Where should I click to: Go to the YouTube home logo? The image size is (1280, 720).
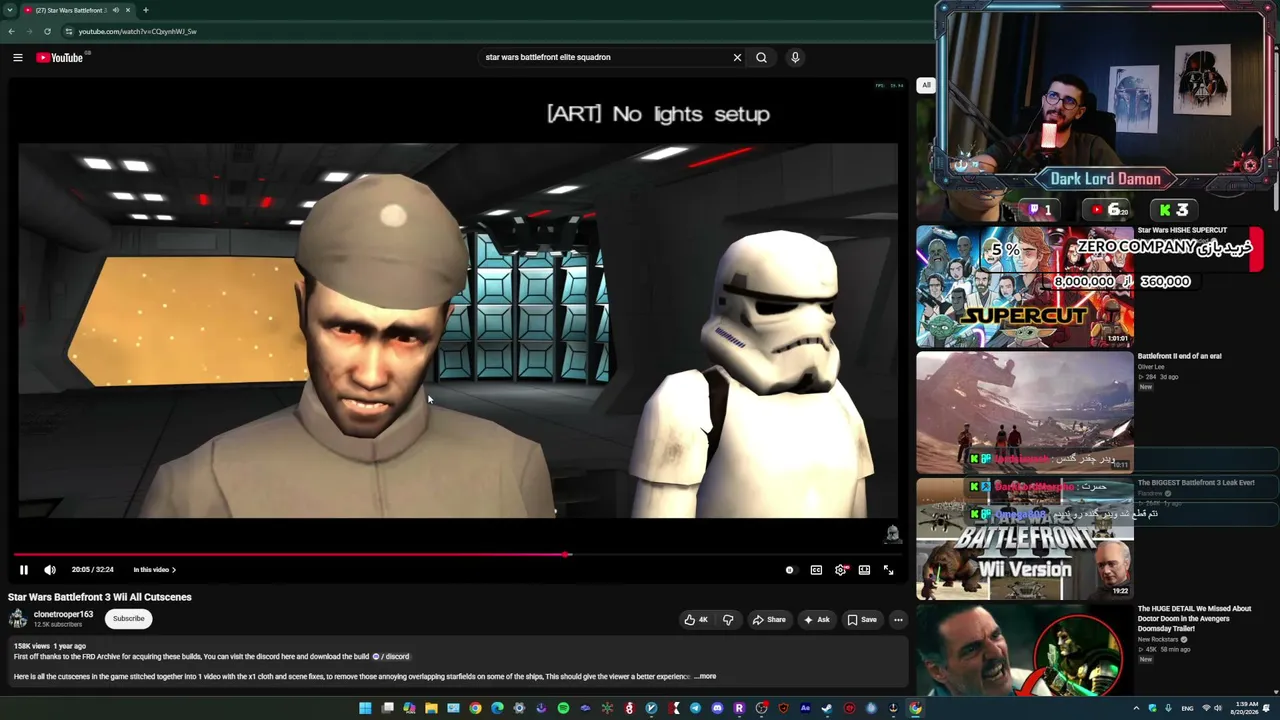[60, 58]
